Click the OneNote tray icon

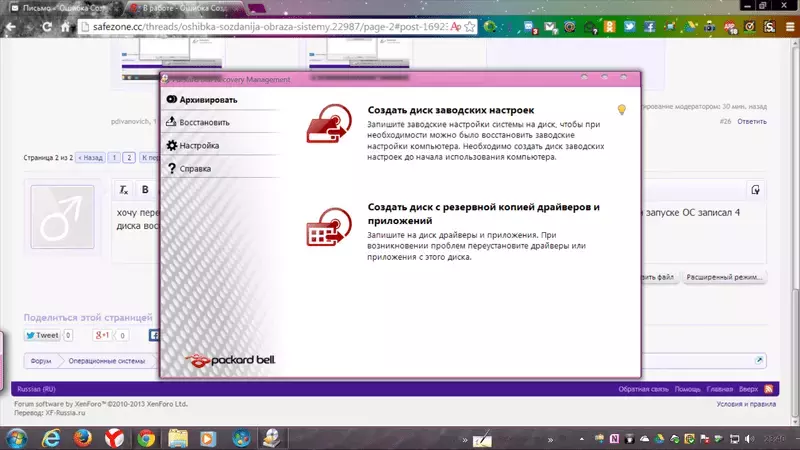coord(614,439)
